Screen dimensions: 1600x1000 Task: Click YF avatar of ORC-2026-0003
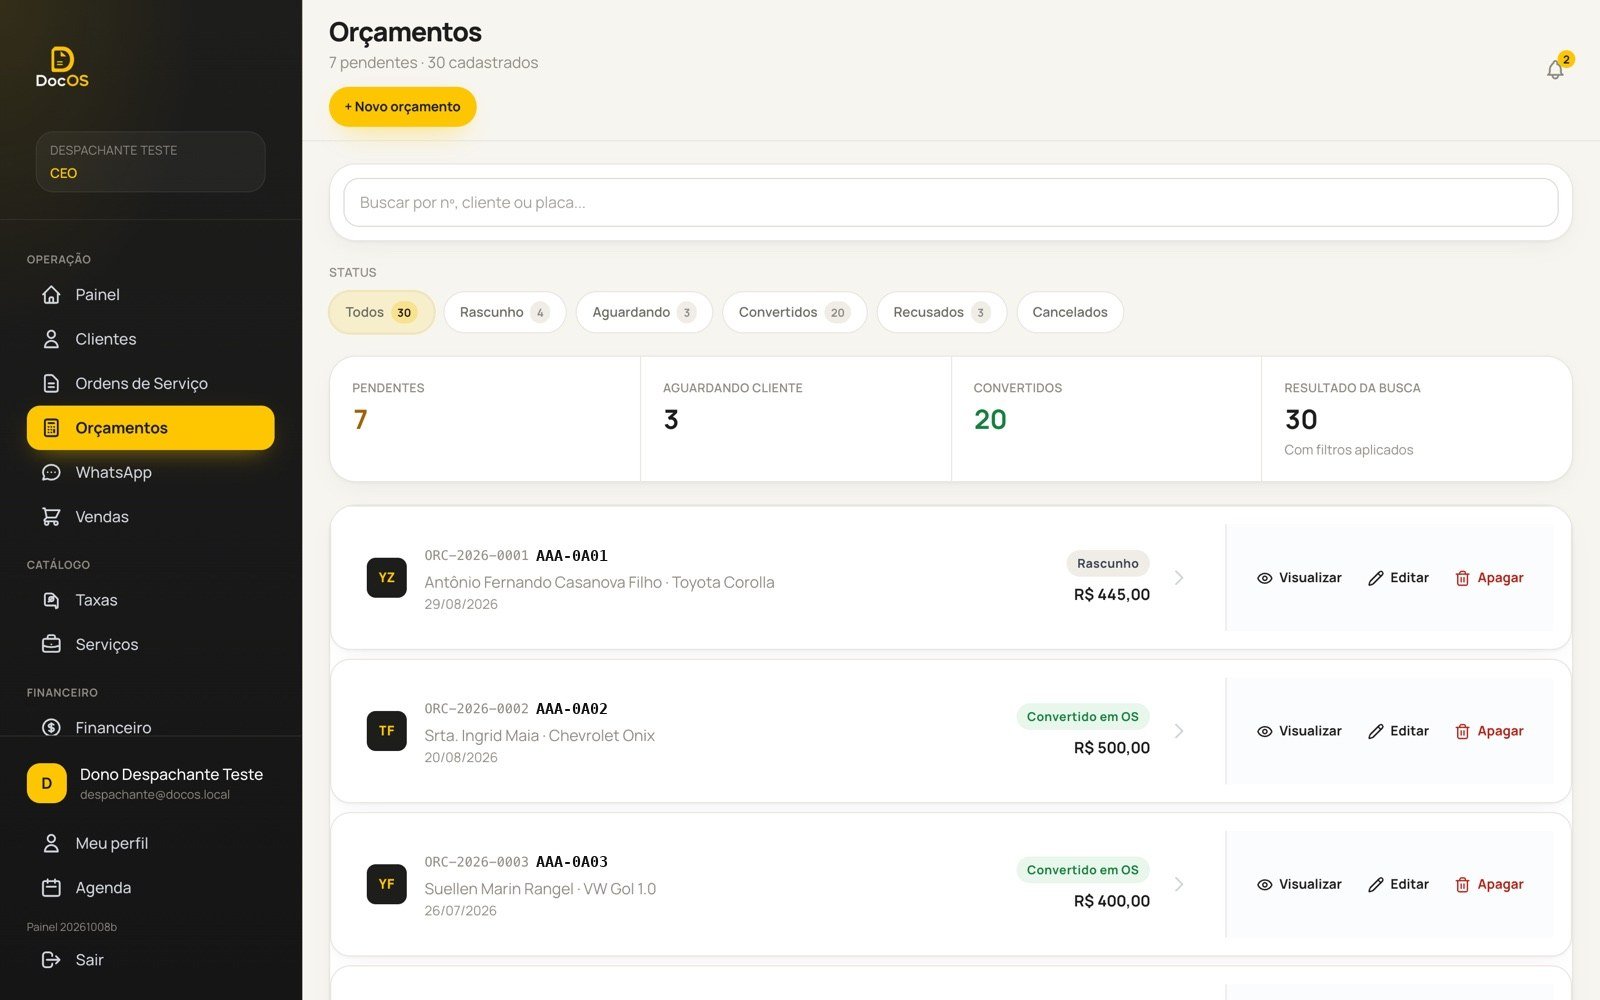tap(387, 884)
